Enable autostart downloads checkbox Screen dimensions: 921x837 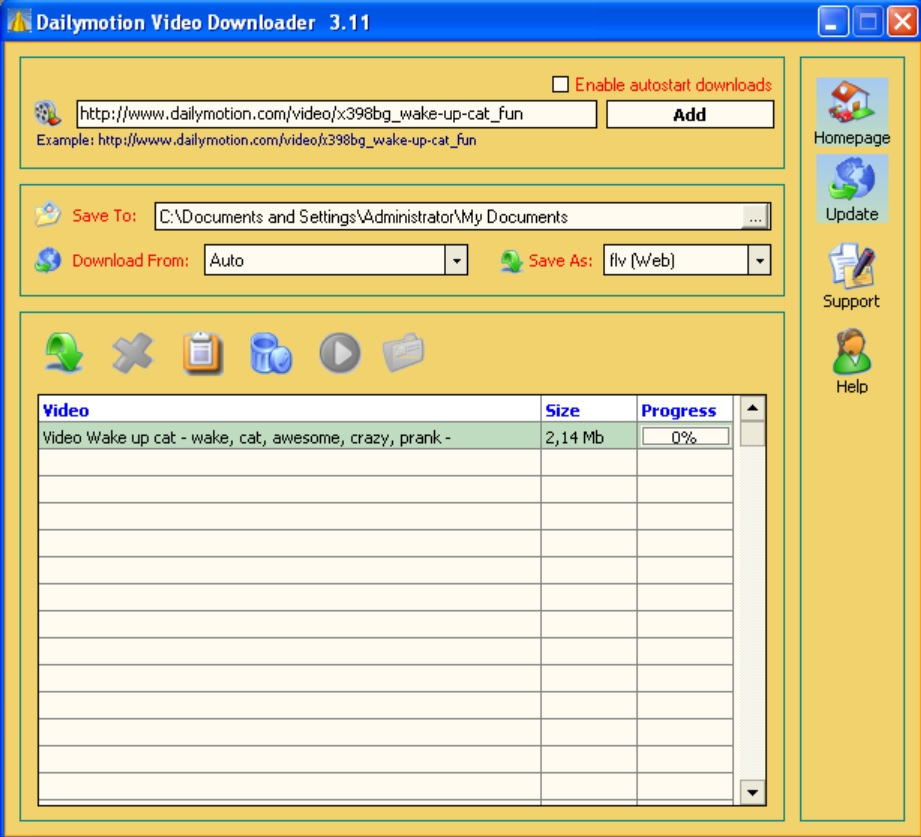561,85
